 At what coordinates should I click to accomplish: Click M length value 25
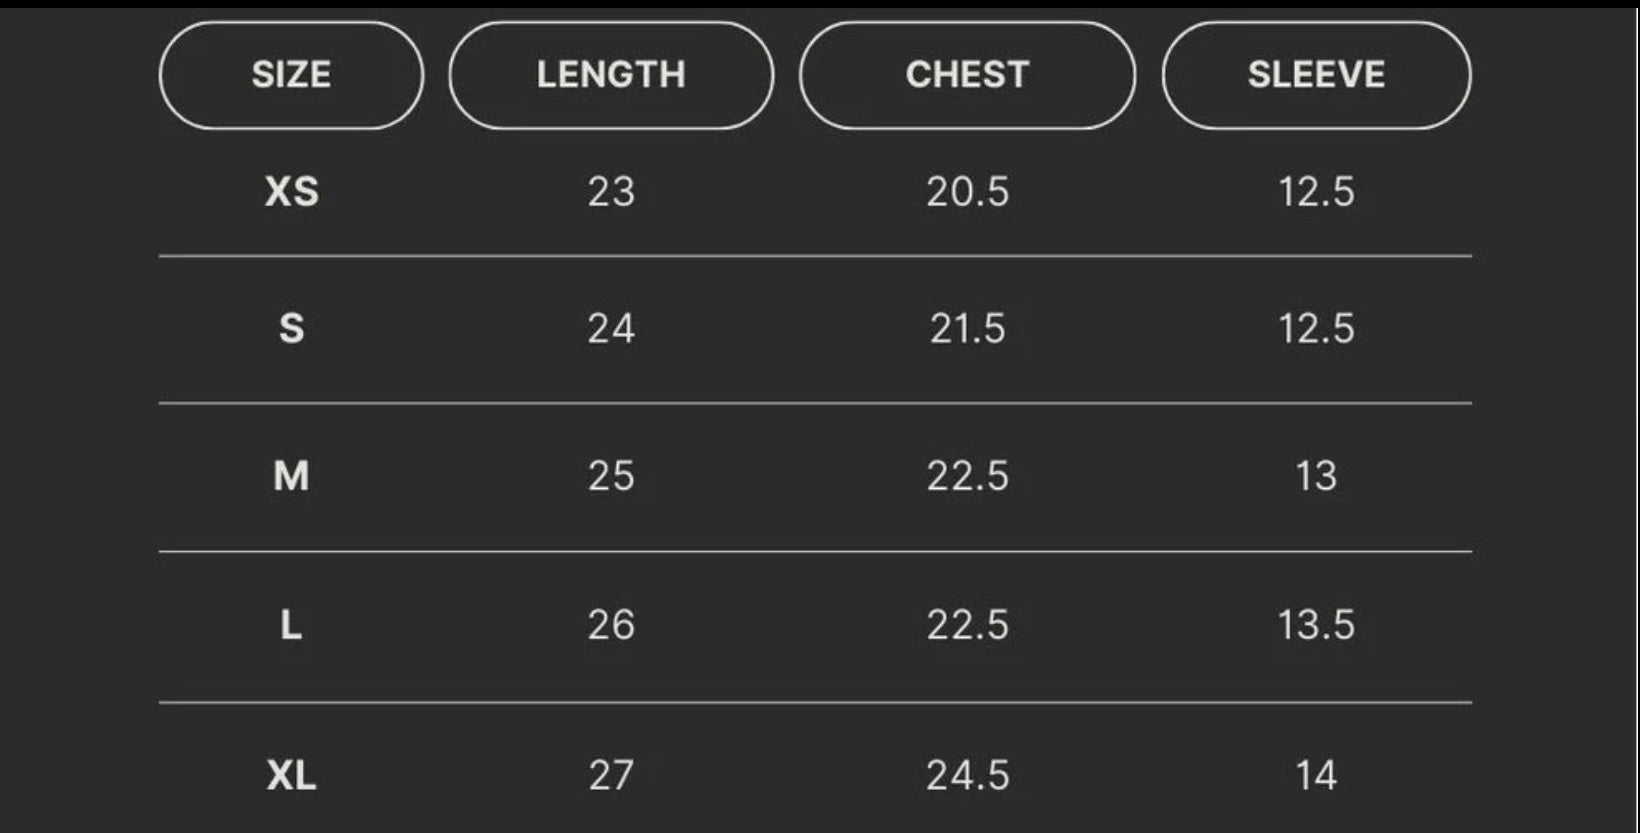611,476
